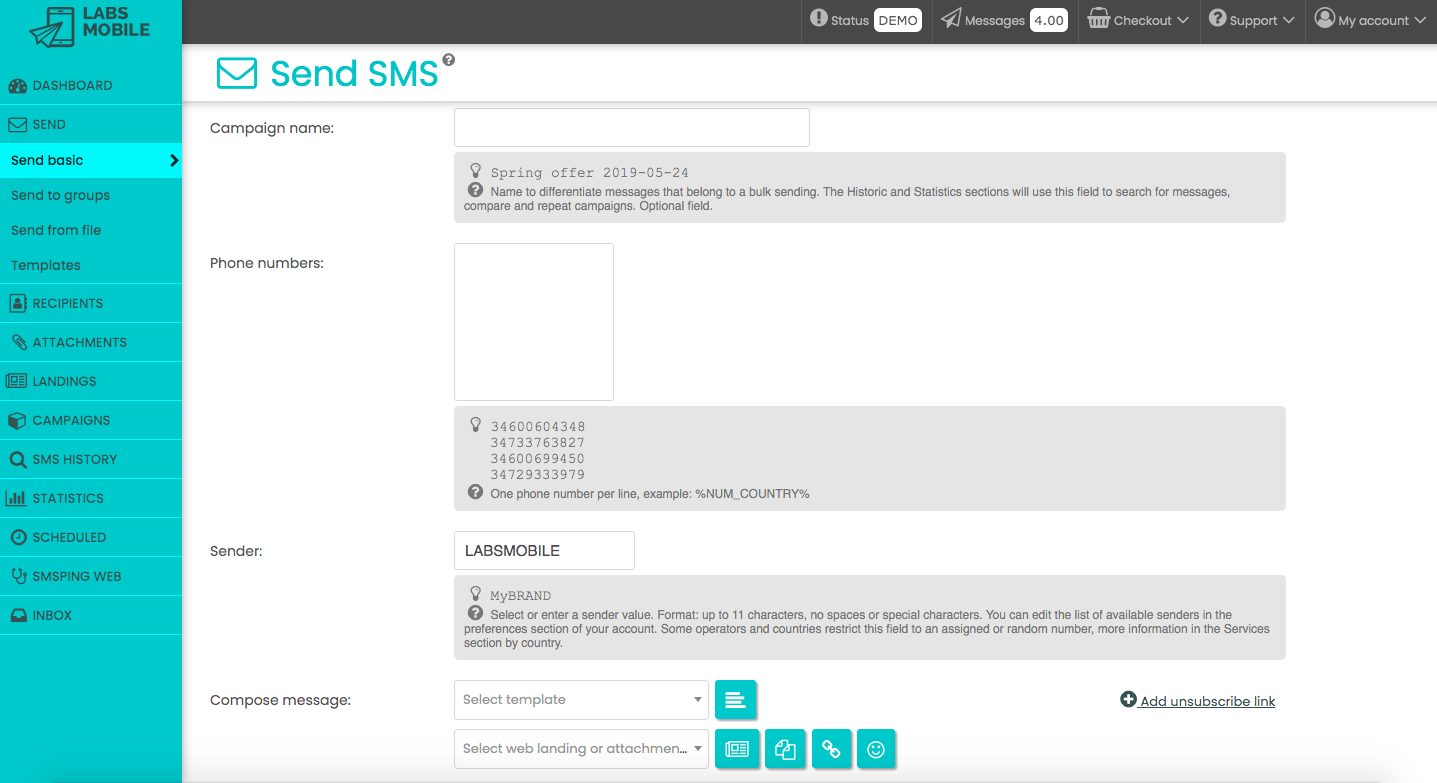Click the Recipients contact icon
The height and width of the screenshot is (783, 1437).
[x=17, y=303]
